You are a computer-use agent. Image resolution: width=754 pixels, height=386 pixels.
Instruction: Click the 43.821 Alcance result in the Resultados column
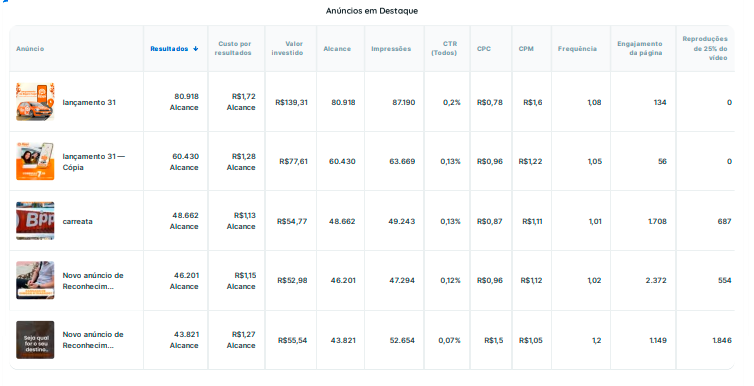[x=184, y=340]
